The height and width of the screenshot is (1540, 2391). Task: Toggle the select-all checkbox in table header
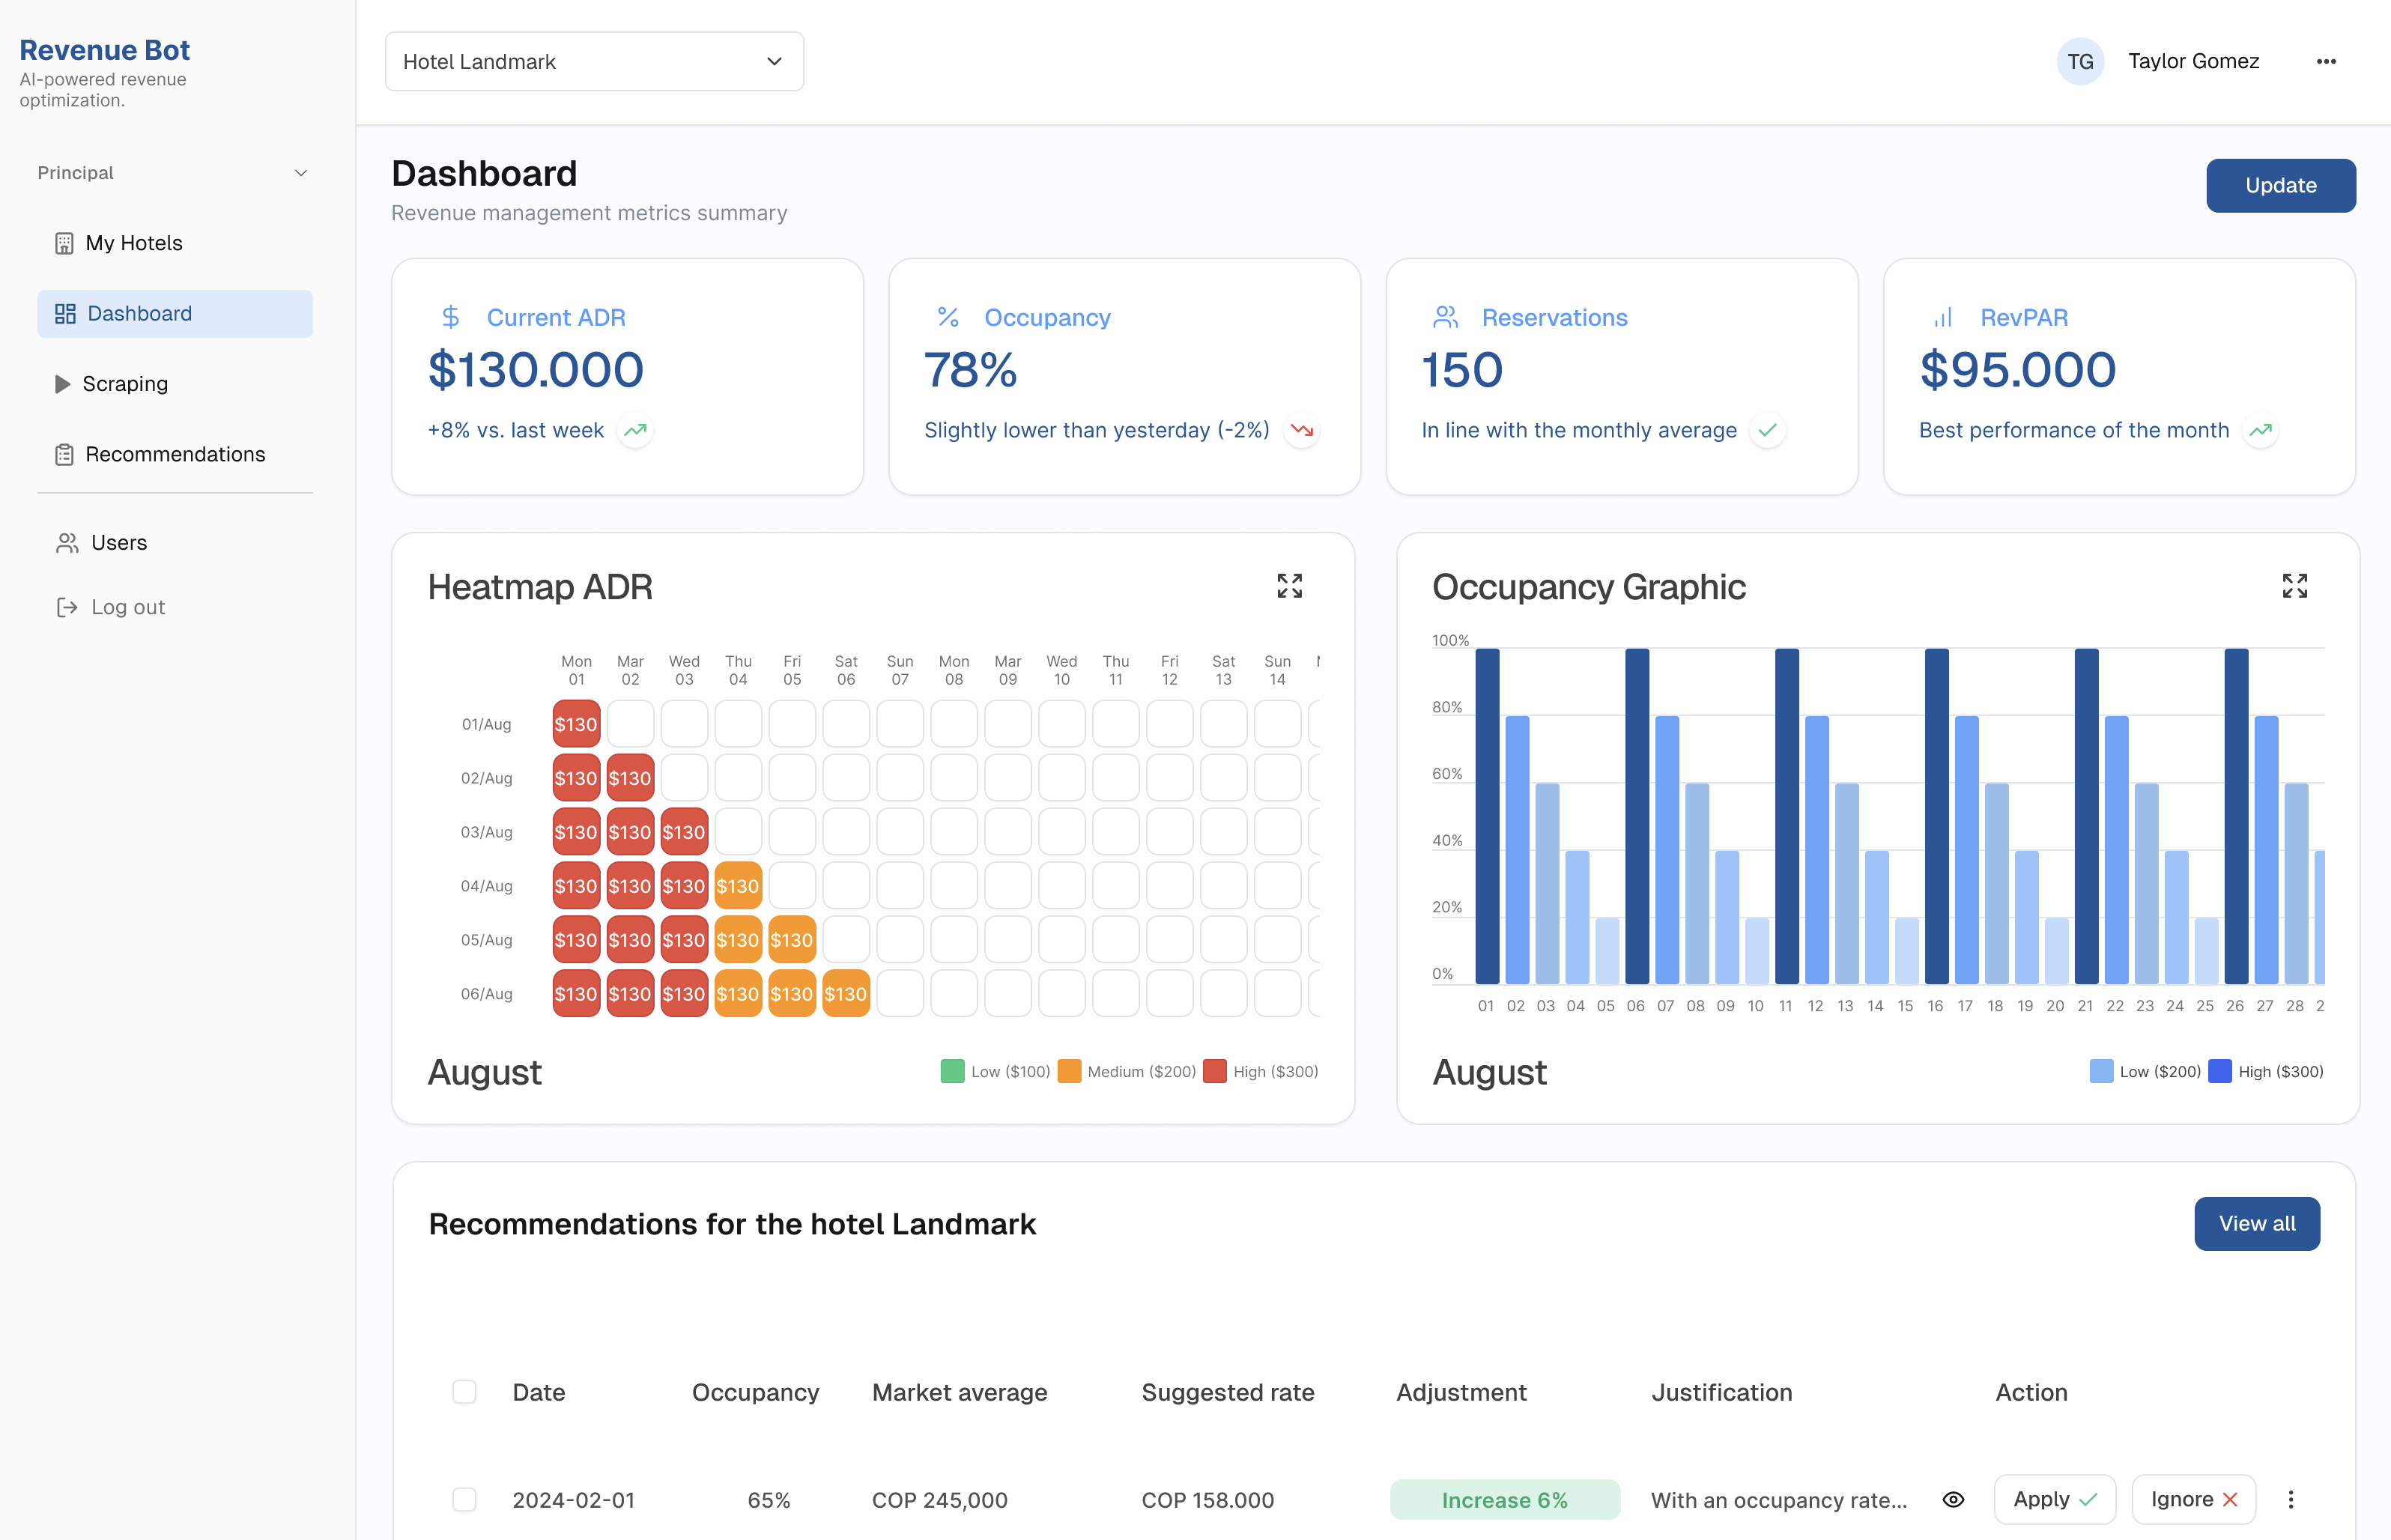(464, 1392)
